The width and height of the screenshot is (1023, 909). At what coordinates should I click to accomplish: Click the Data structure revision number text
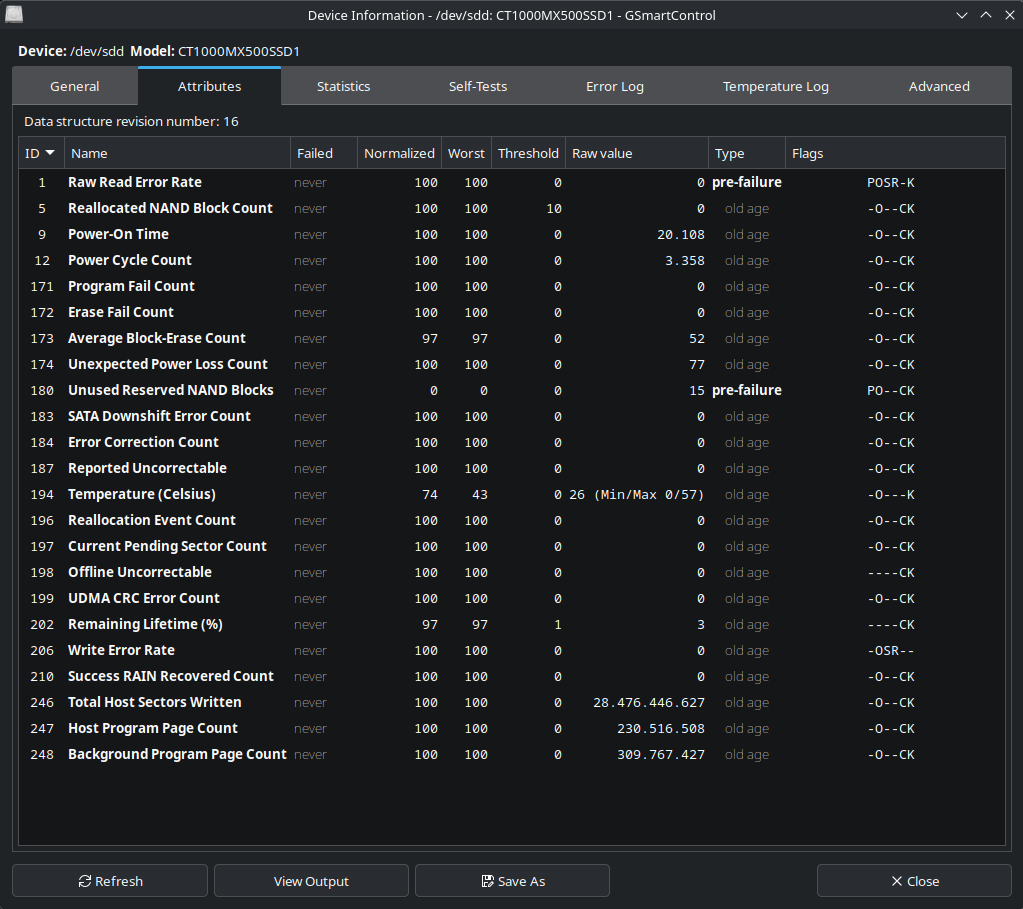[131, 121]
